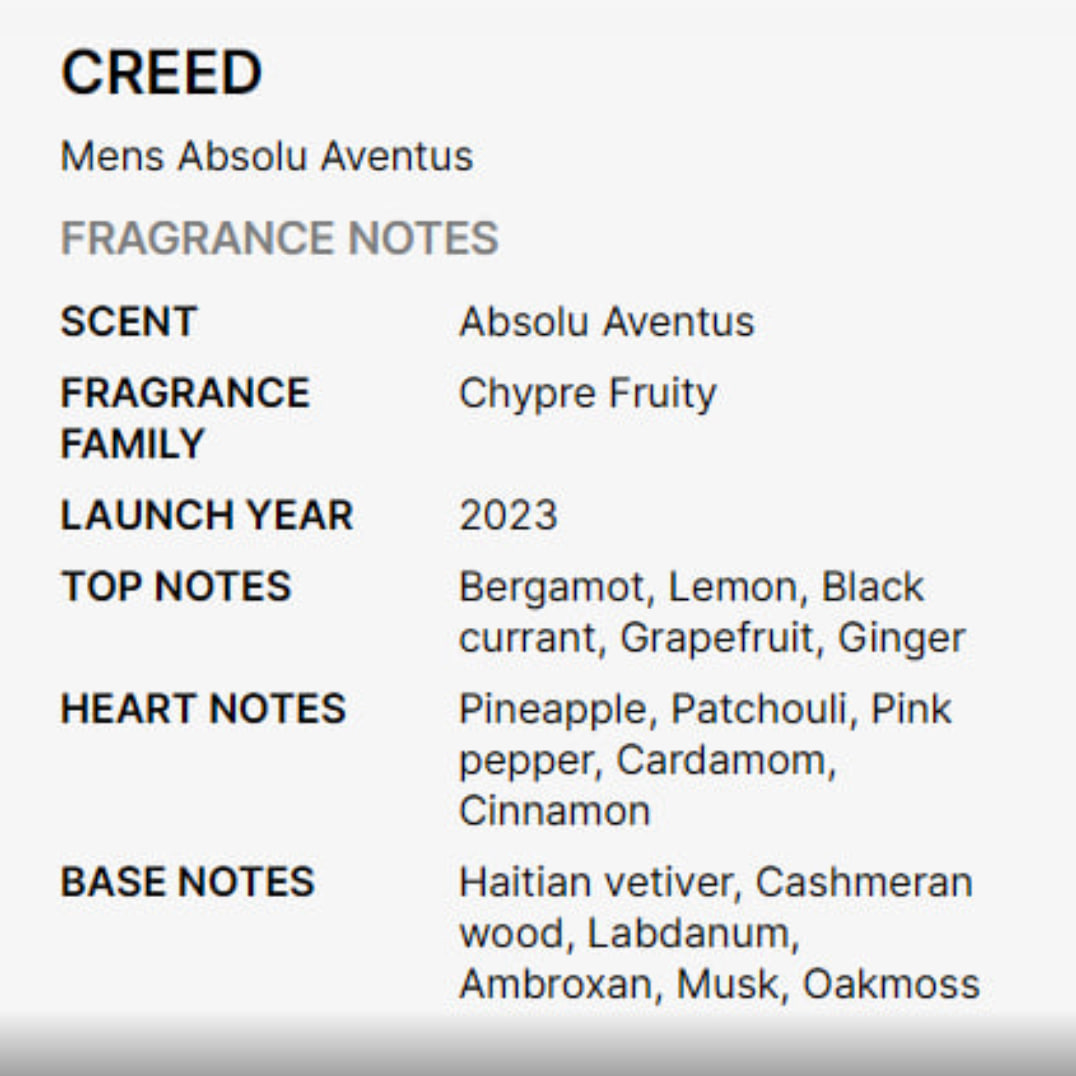The height and width of the screenshot is (1076, 1076).
Task: Select the 2023 launch year value
Action: click(x=508, y=515)
